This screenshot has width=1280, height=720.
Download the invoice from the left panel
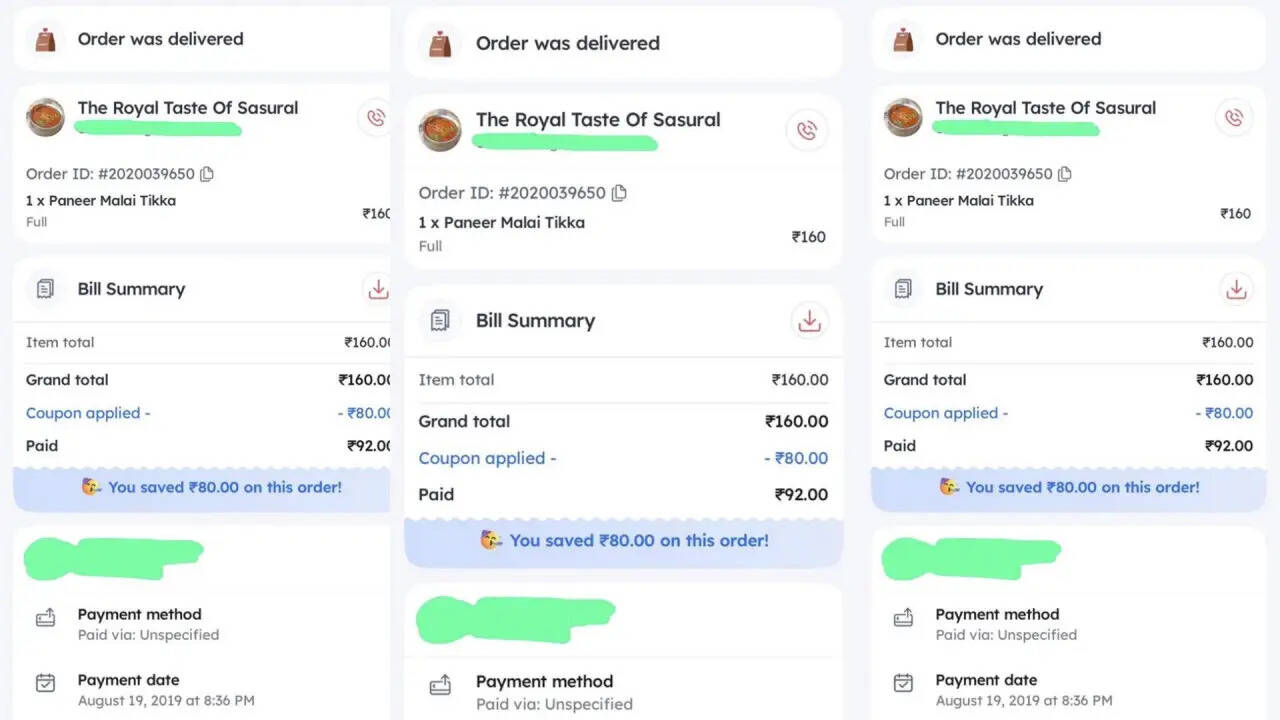coord(378,289)
